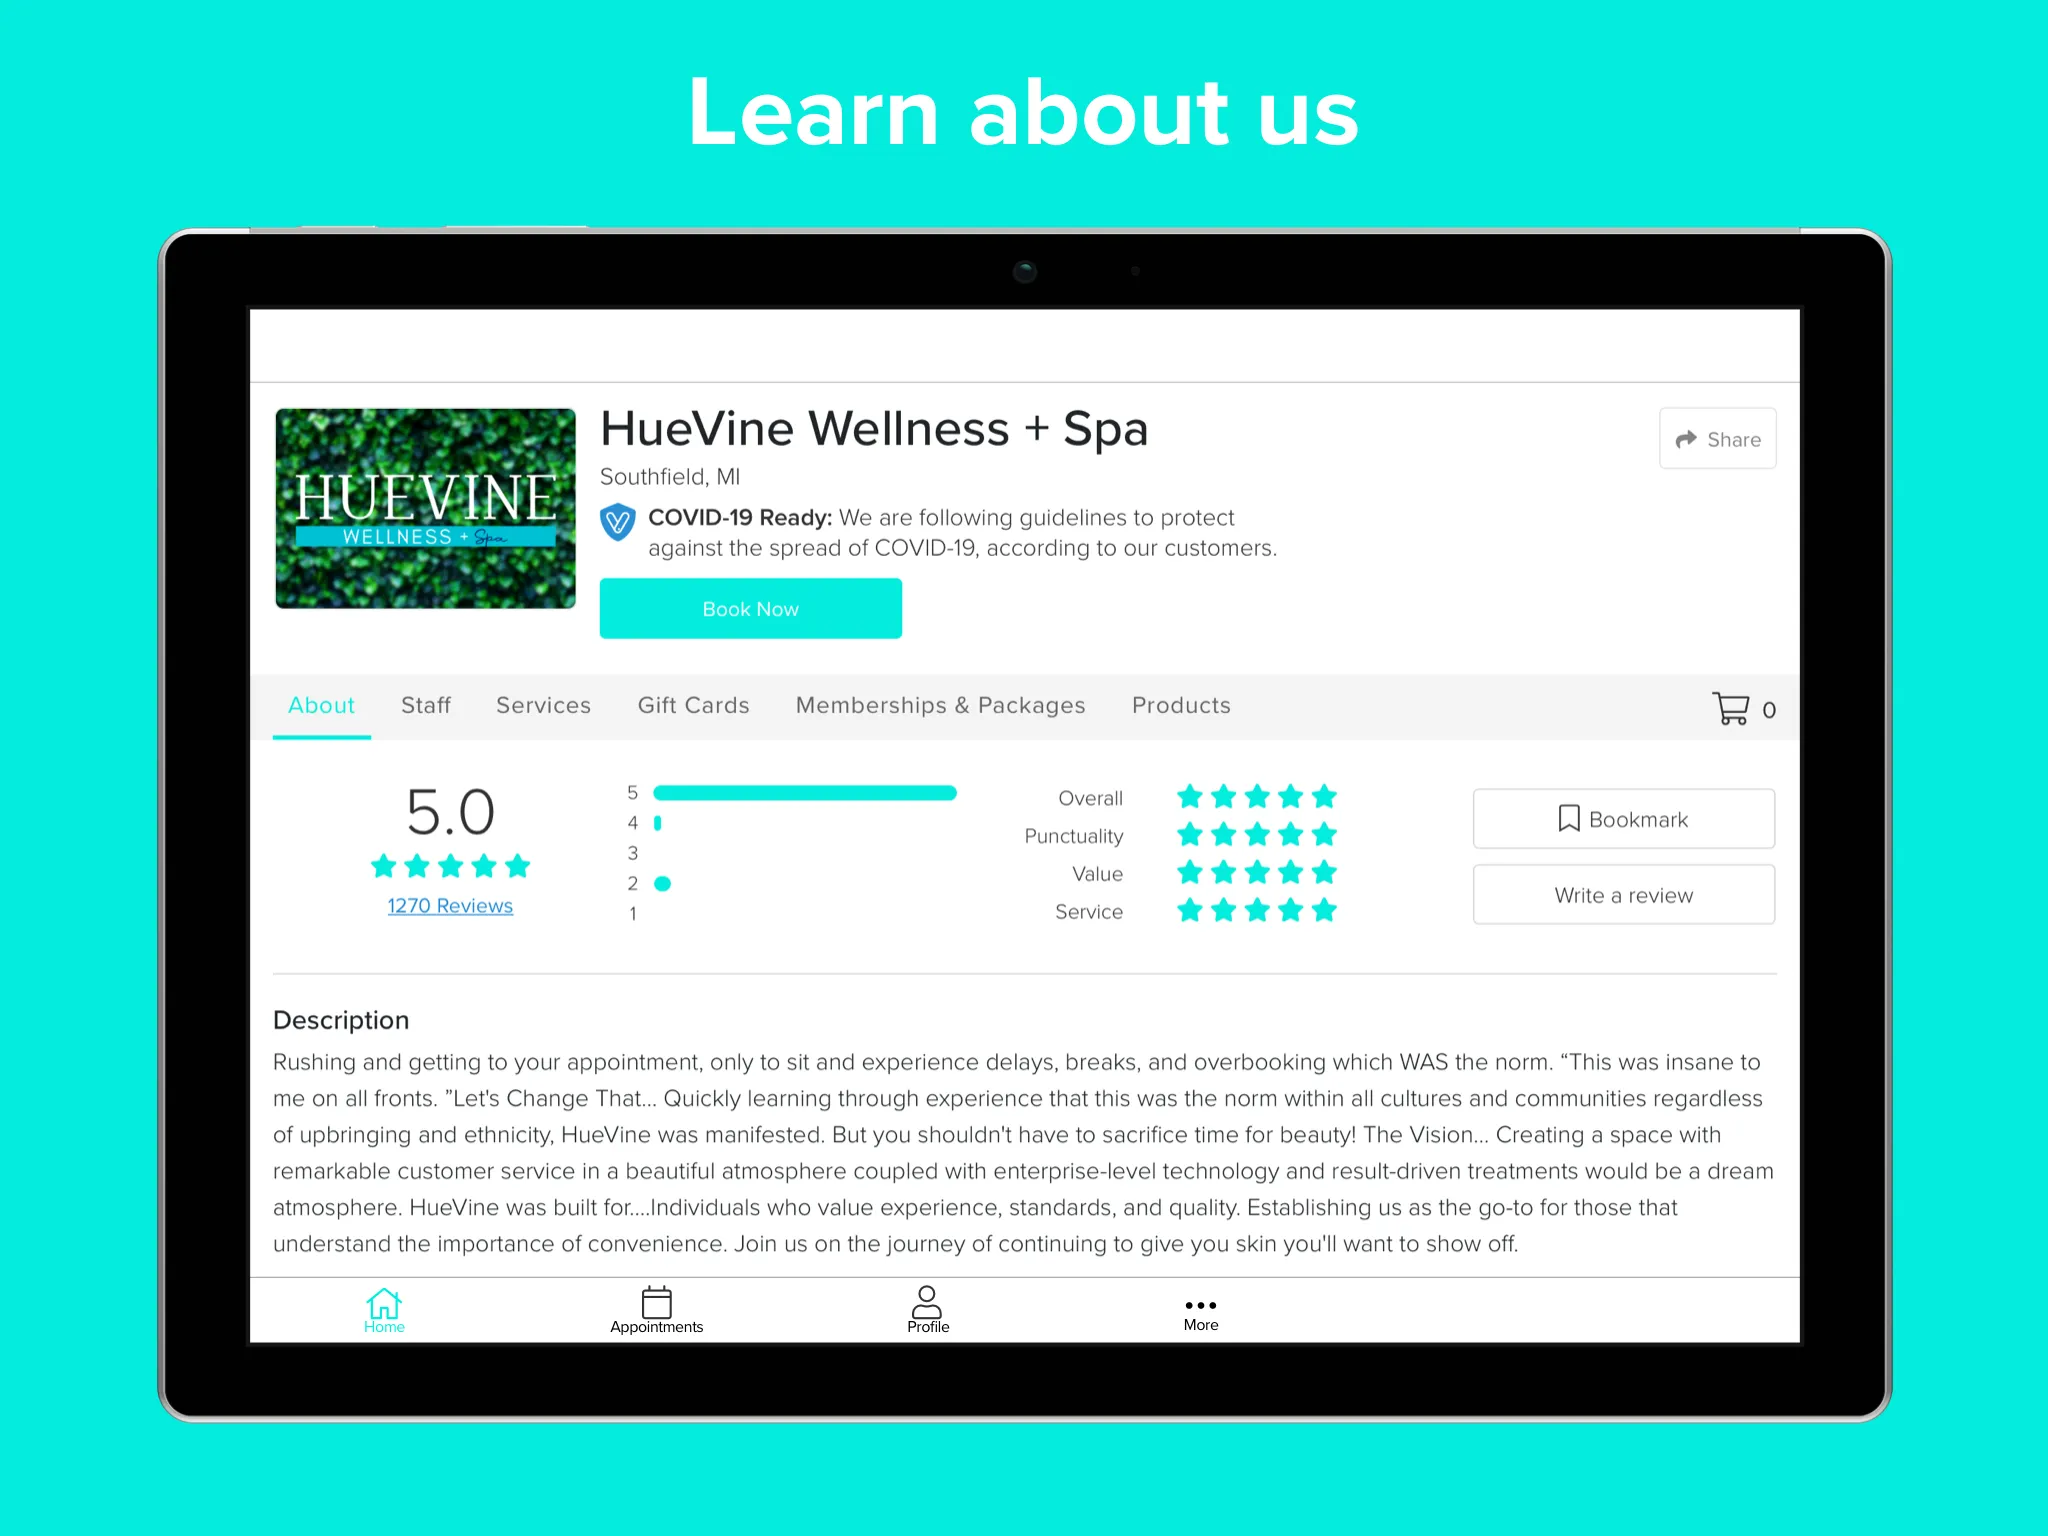Click the Write a review button
Image resolution: width=2048 pixels, height=1536 pixels.
click(1621, 895)
